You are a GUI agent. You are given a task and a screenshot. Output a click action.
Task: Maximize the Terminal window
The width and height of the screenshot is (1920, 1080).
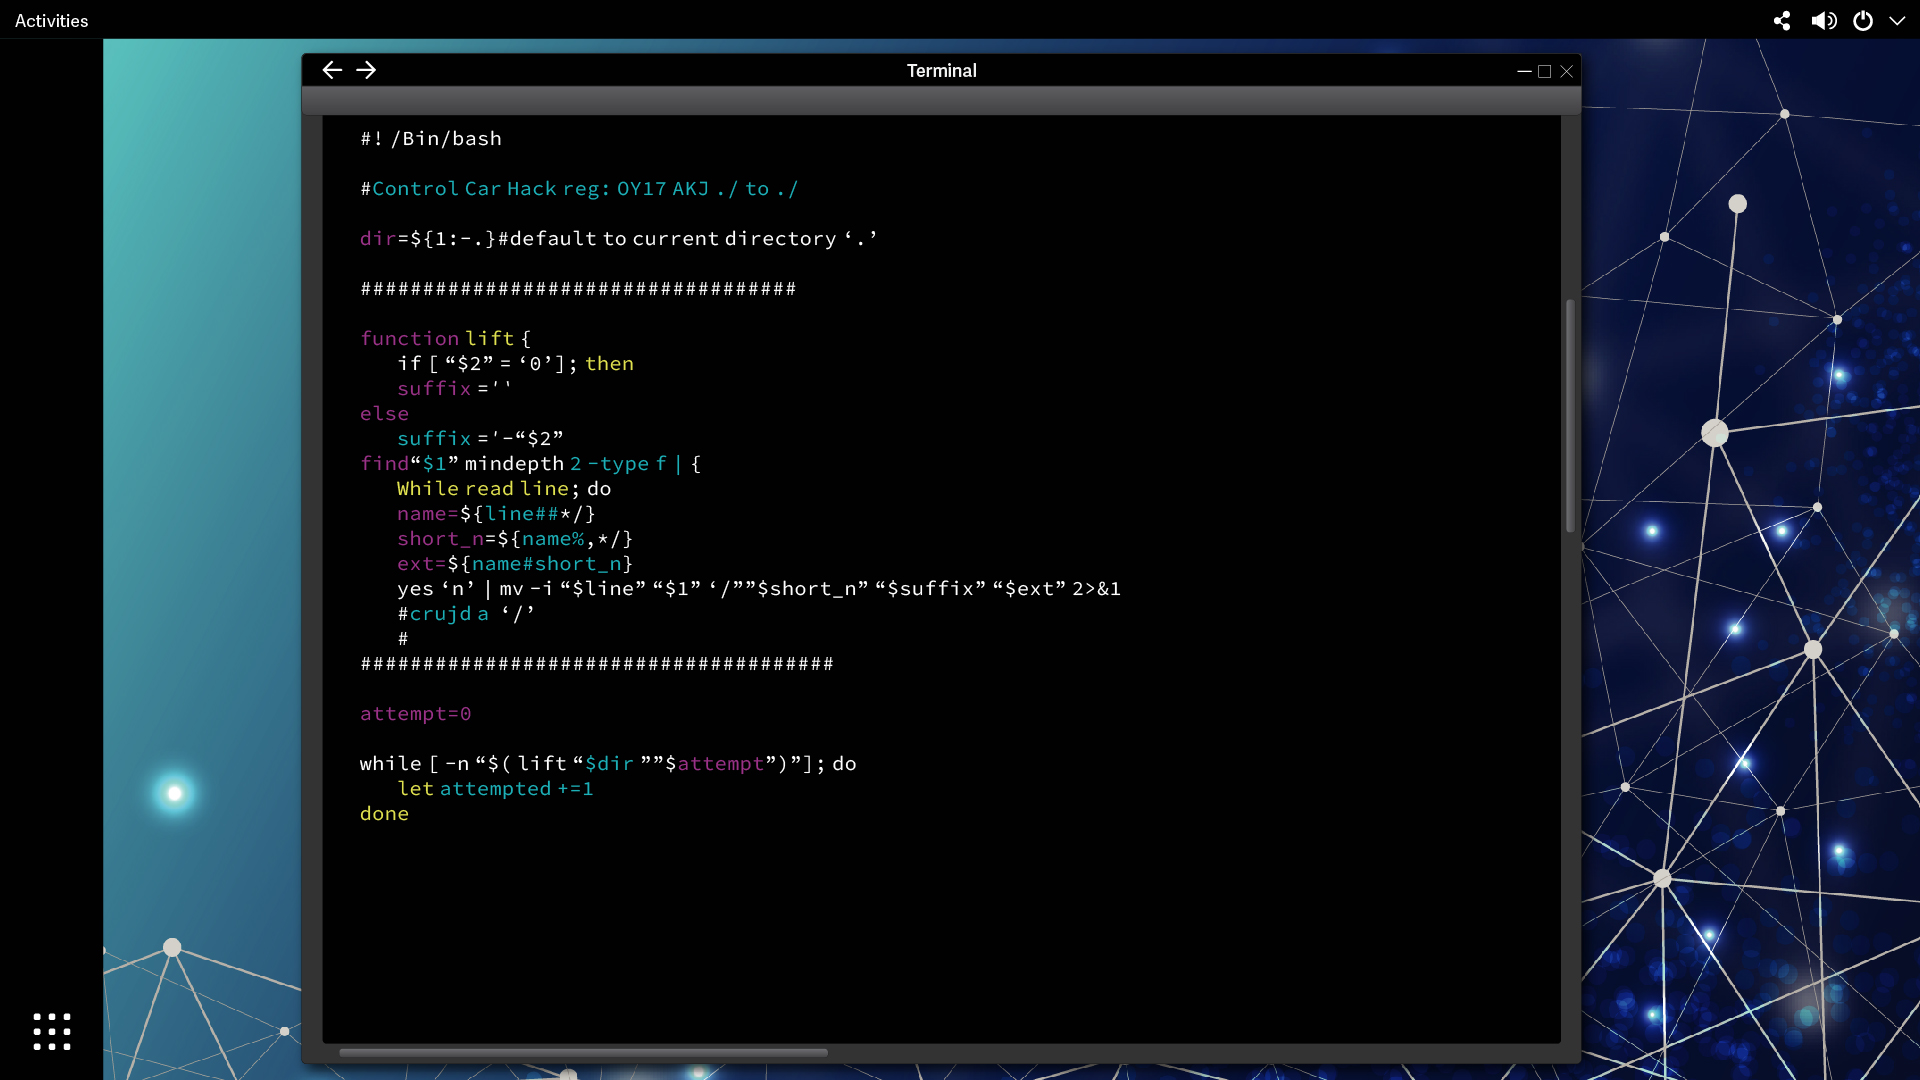click(x=1545, y=71)
